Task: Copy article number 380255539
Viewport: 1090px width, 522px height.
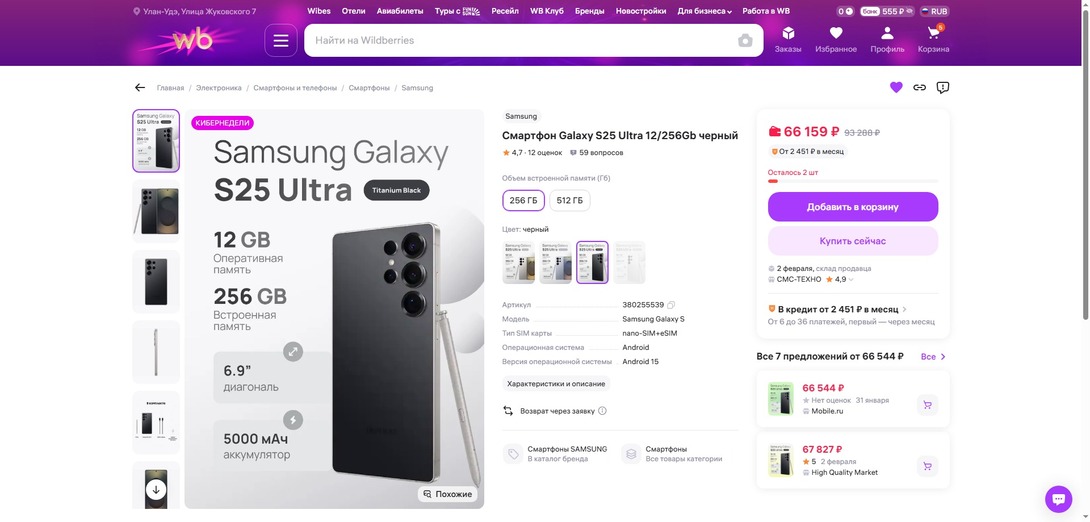Action: click(671, 305)
